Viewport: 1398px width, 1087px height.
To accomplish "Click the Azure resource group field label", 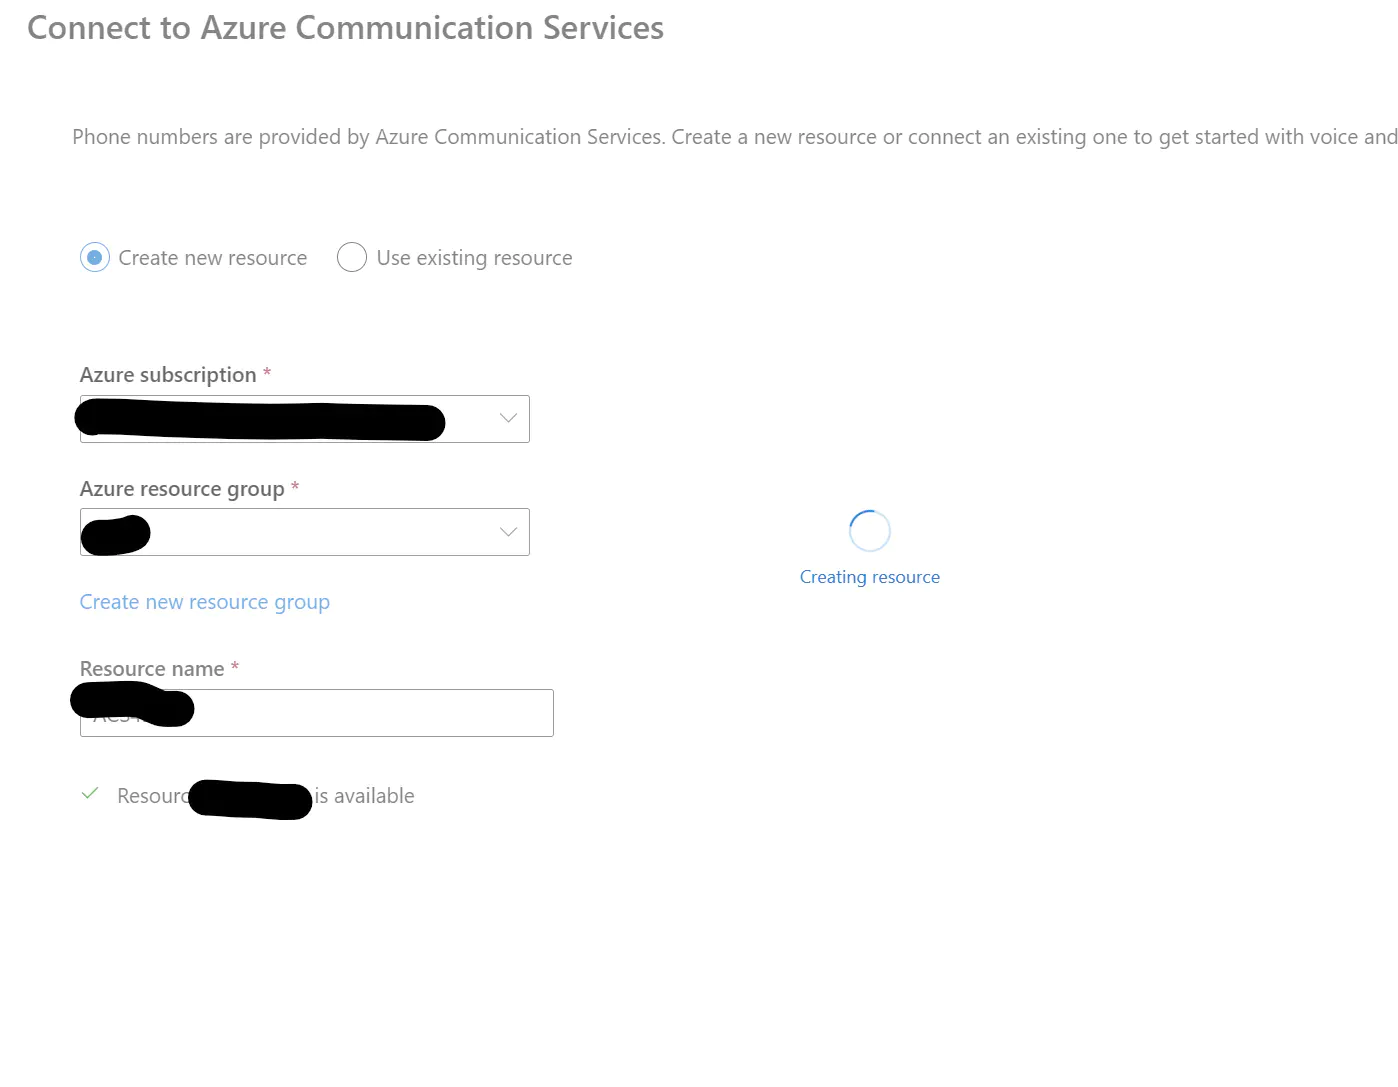I will (x=182, y=489).
